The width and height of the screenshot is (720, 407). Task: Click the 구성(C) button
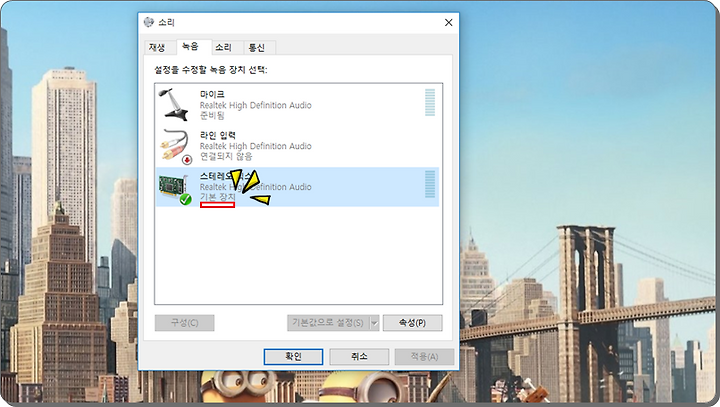tap(185, 322)
